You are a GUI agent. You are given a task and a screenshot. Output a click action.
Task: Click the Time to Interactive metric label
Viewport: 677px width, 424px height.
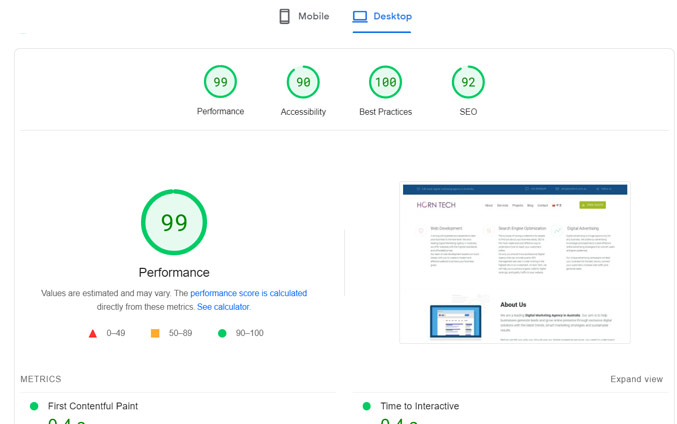point(419,406)
